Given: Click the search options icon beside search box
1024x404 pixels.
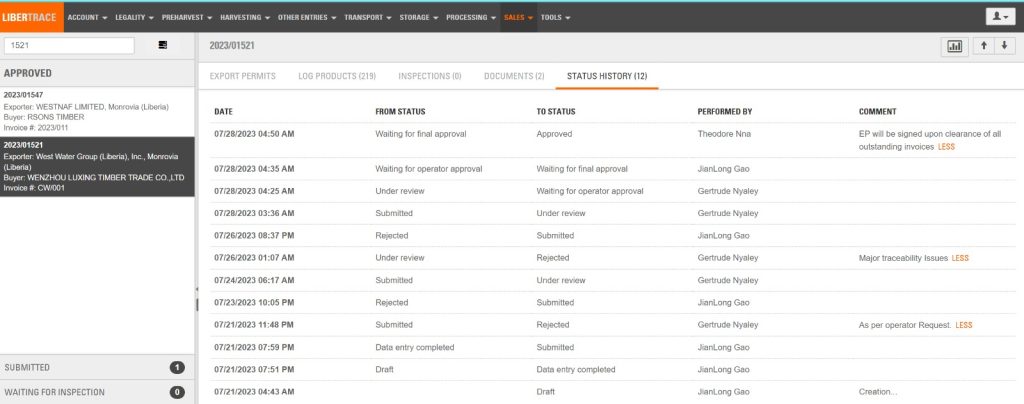Looking at the screenshot, I should click(163, 45).
